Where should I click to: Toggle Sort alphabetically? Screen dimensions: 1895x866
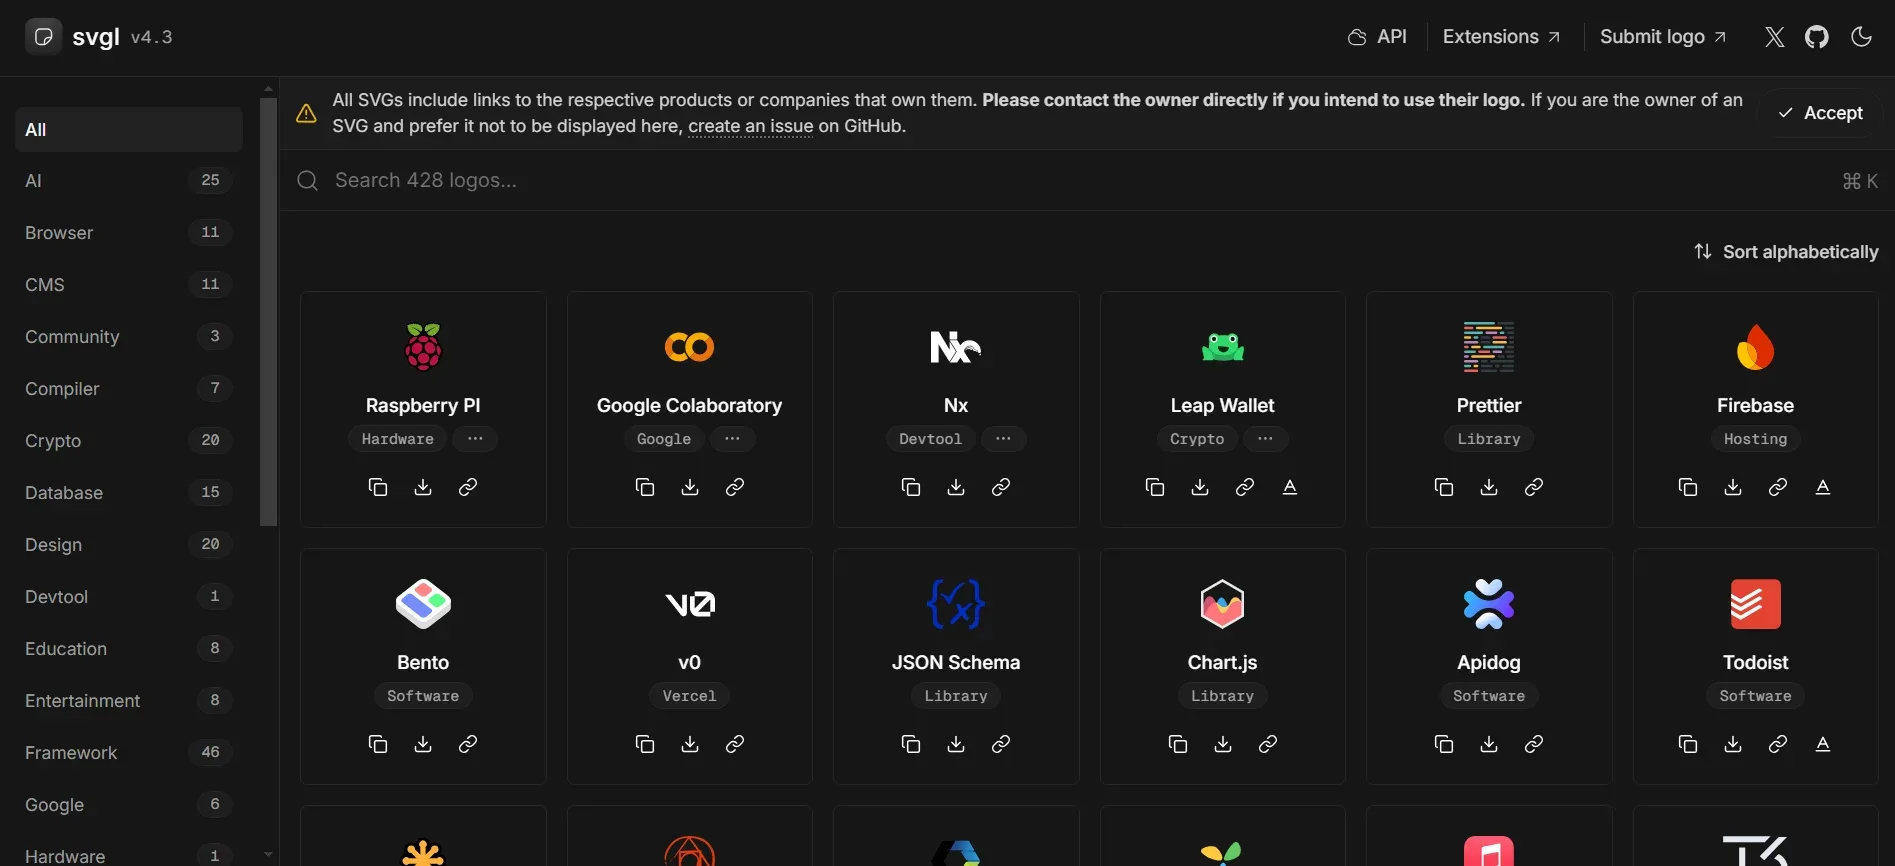pyautogui.click(x=1786, y=252)
